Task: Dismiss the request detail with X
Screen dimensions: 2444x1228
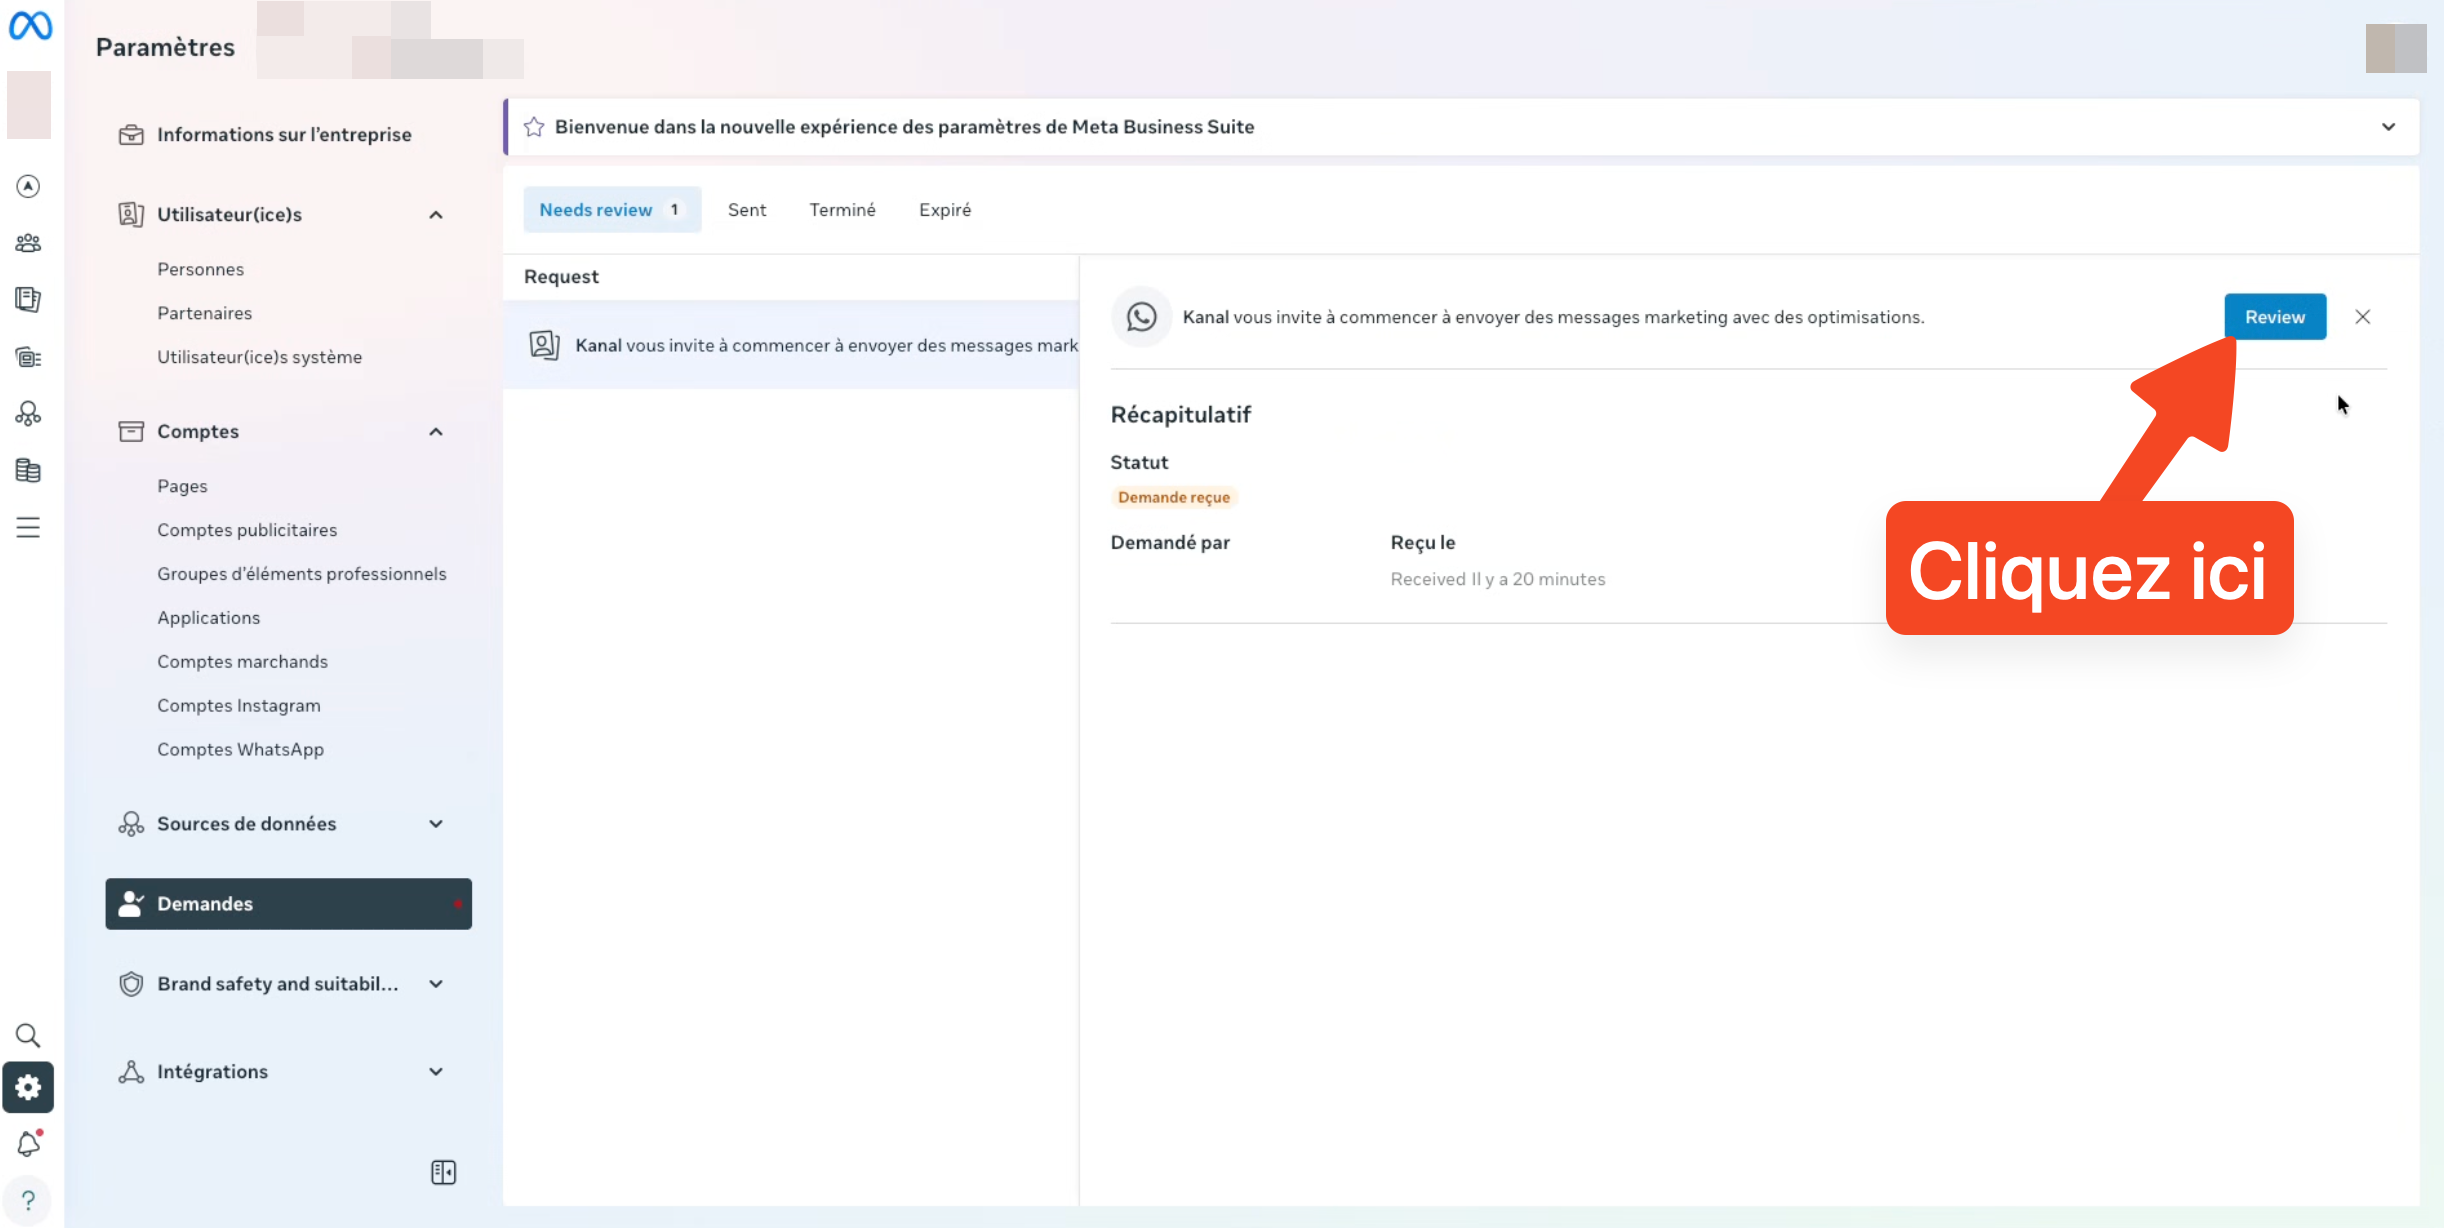Action: tap(2363, 317)
